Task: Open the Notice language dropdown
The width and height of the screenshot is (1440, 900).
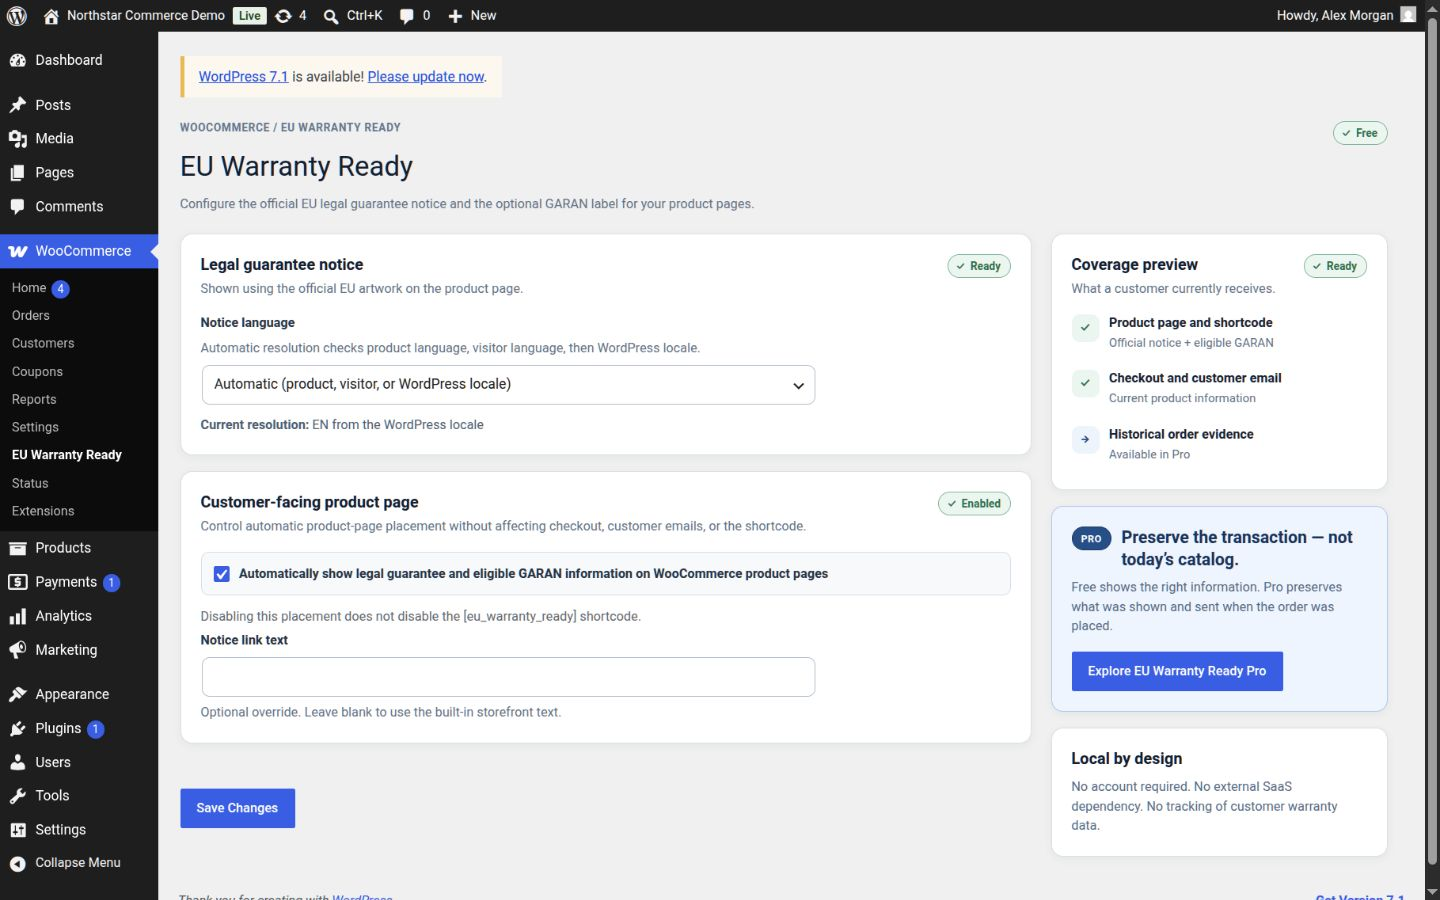Action: 508,385
